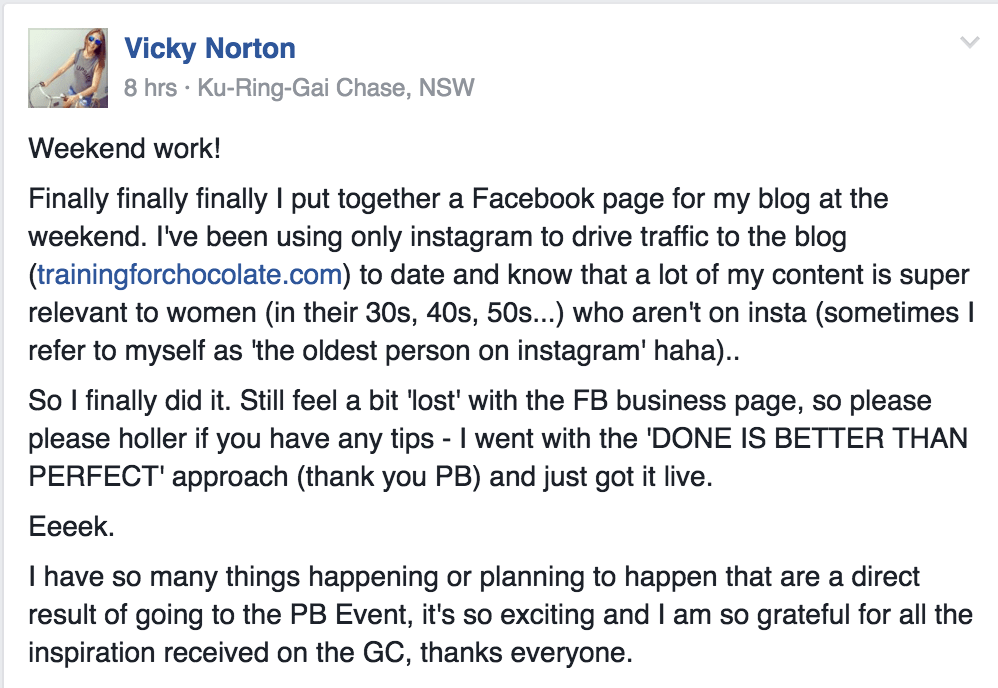Screen dimensions: 998x688
Task: Click the '8 hrs' post timestamp
Action: [150, 88]
